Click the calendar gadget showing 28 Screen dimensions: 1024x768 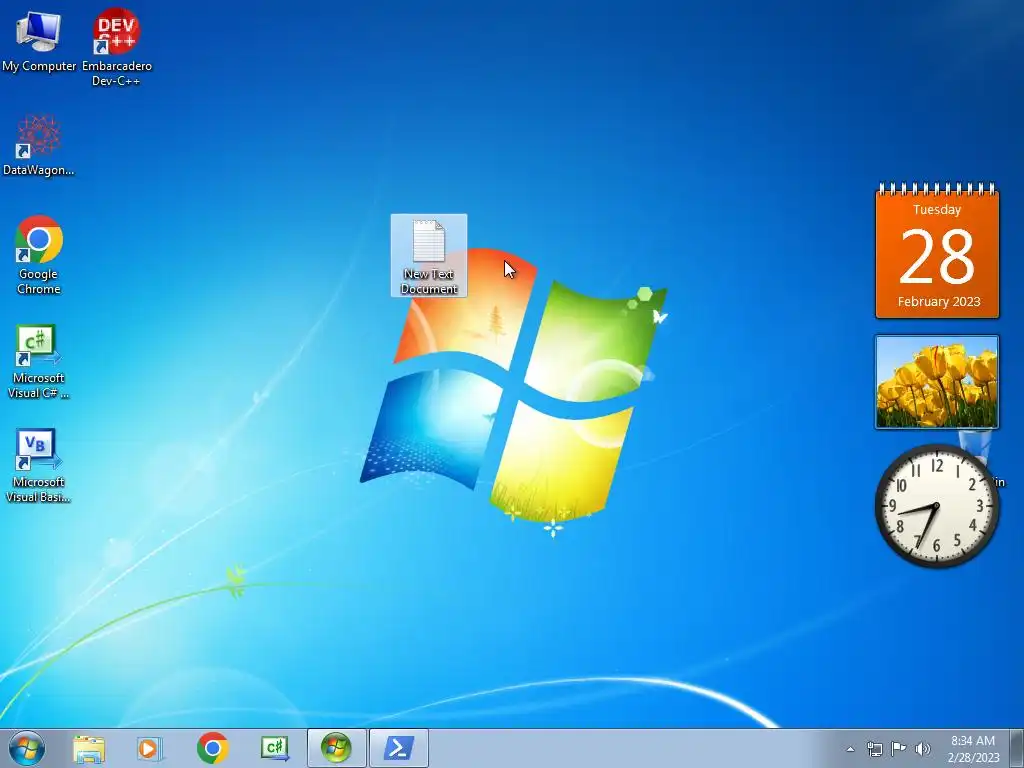pyautogui.click(x=937, y=251)
